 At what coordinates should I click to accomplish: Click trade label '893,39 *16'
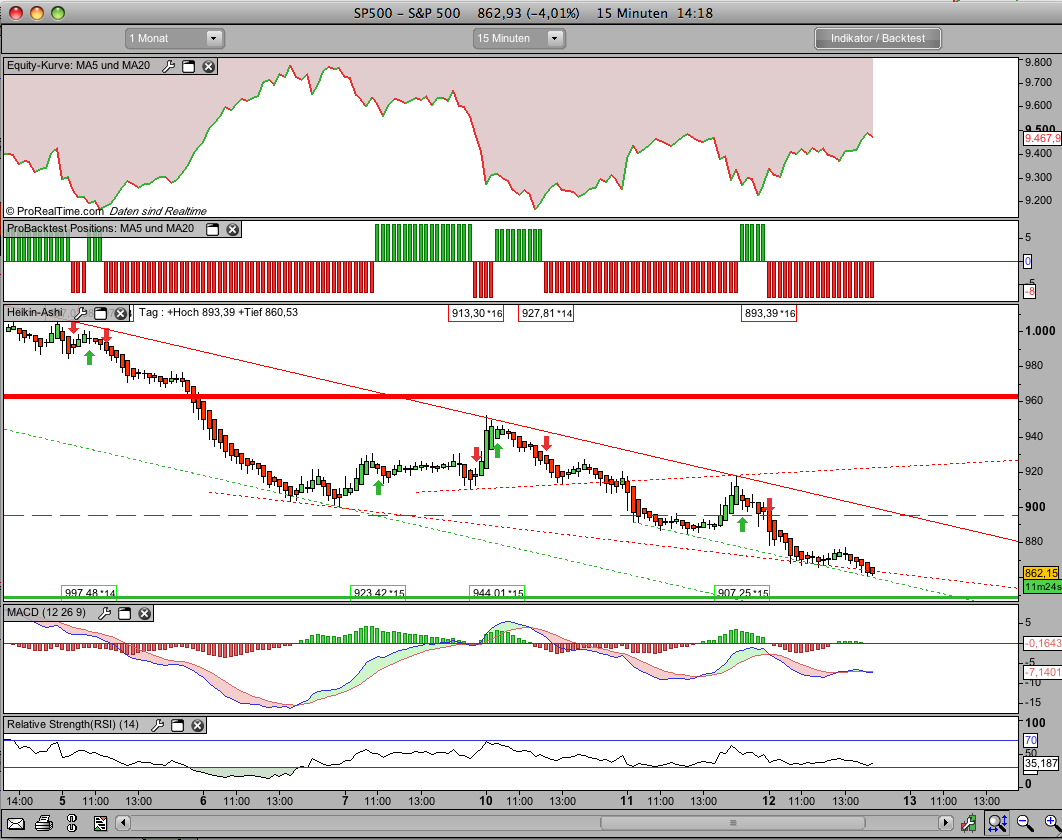(x=769, y=314)
